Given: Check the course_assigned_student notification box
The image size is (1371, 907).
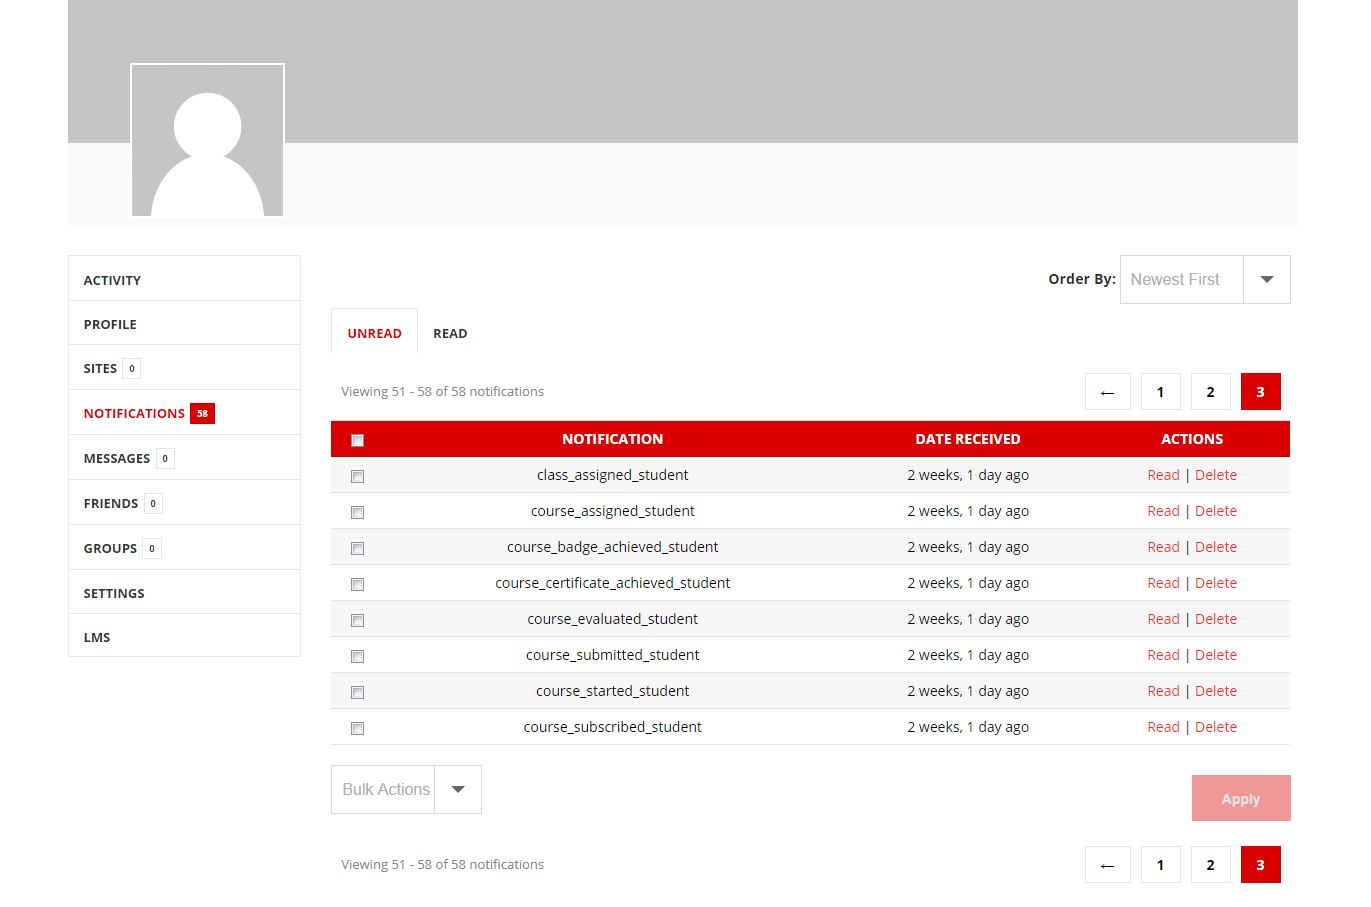Looking at the screenshot, I should [x=357, y=512].
